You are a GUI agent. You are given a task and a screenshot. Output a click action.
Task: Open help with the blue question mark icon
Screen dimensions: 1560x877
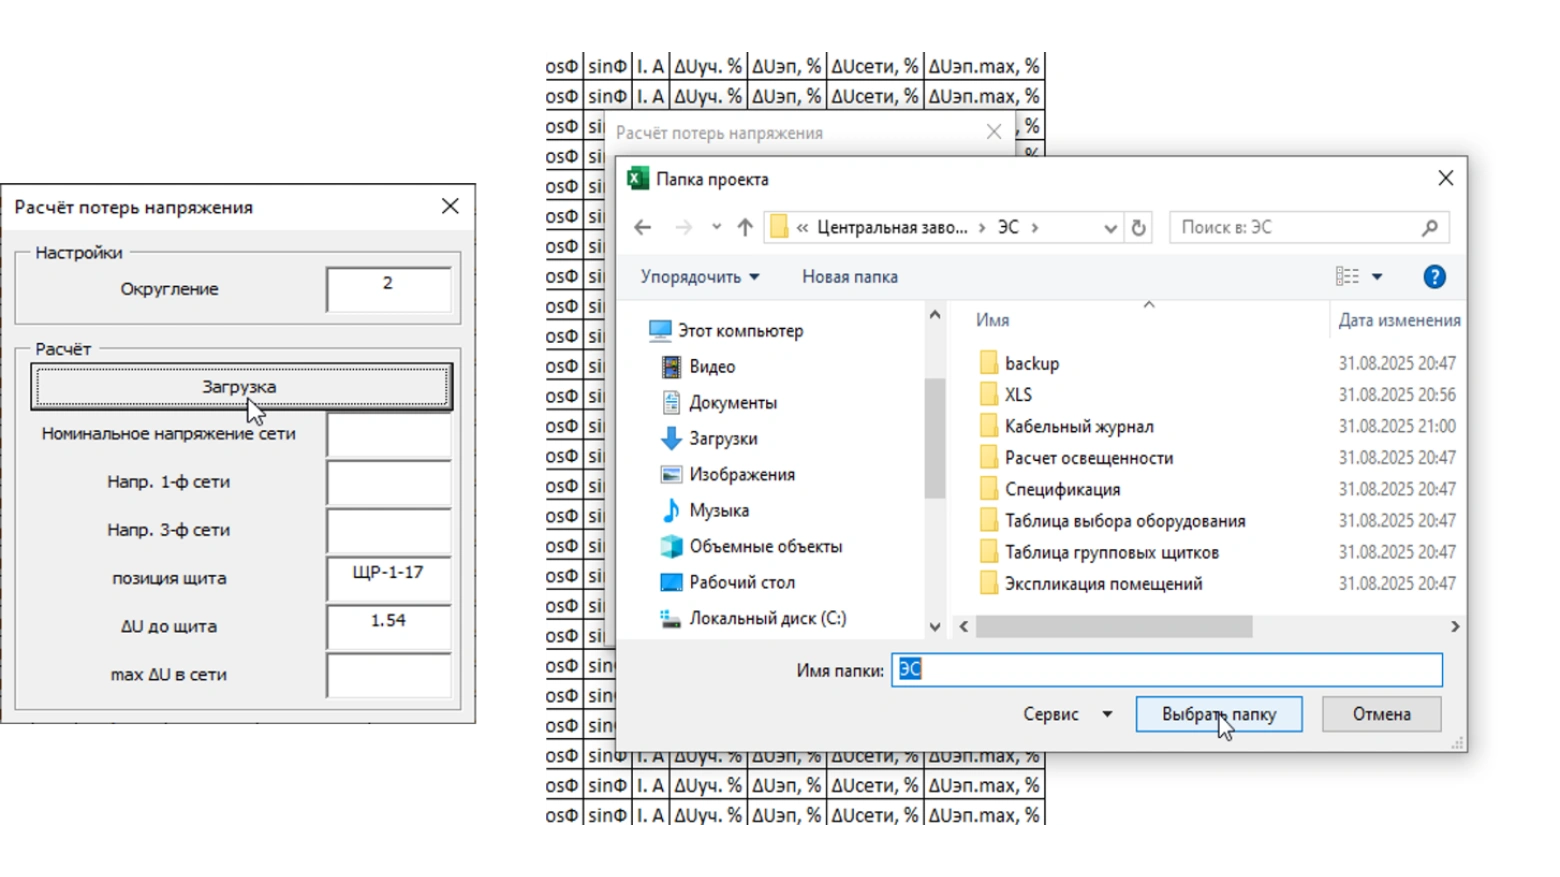[1434, 277]
